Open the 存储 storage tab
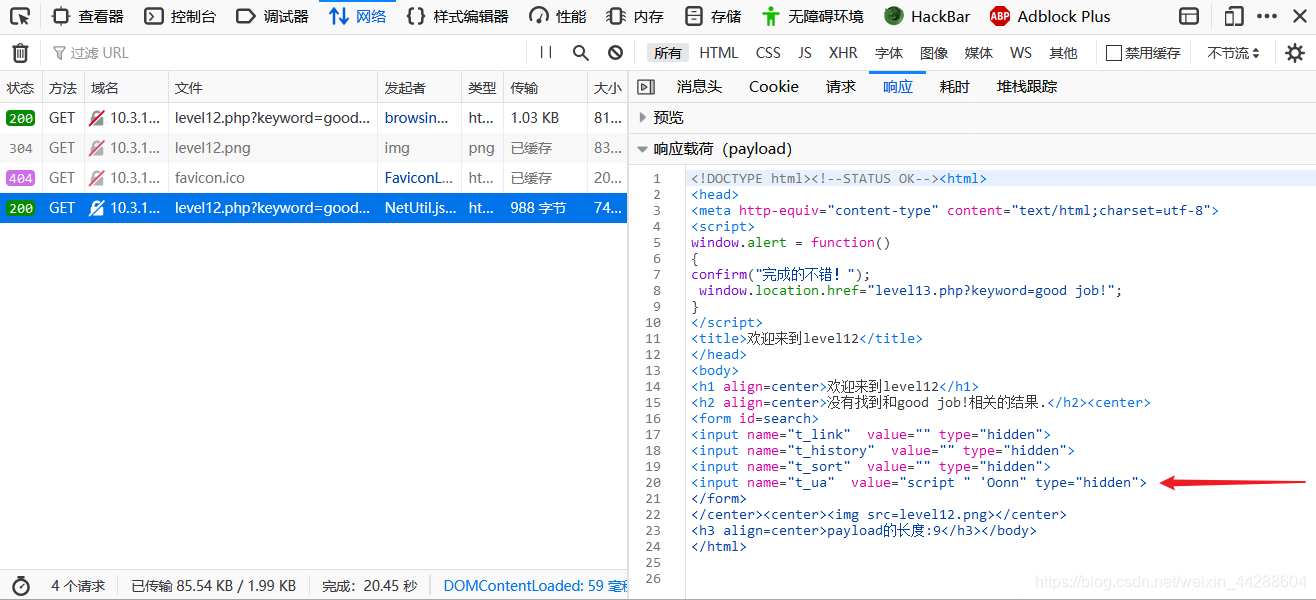1316x600 pixels. (x=713, y=16)
